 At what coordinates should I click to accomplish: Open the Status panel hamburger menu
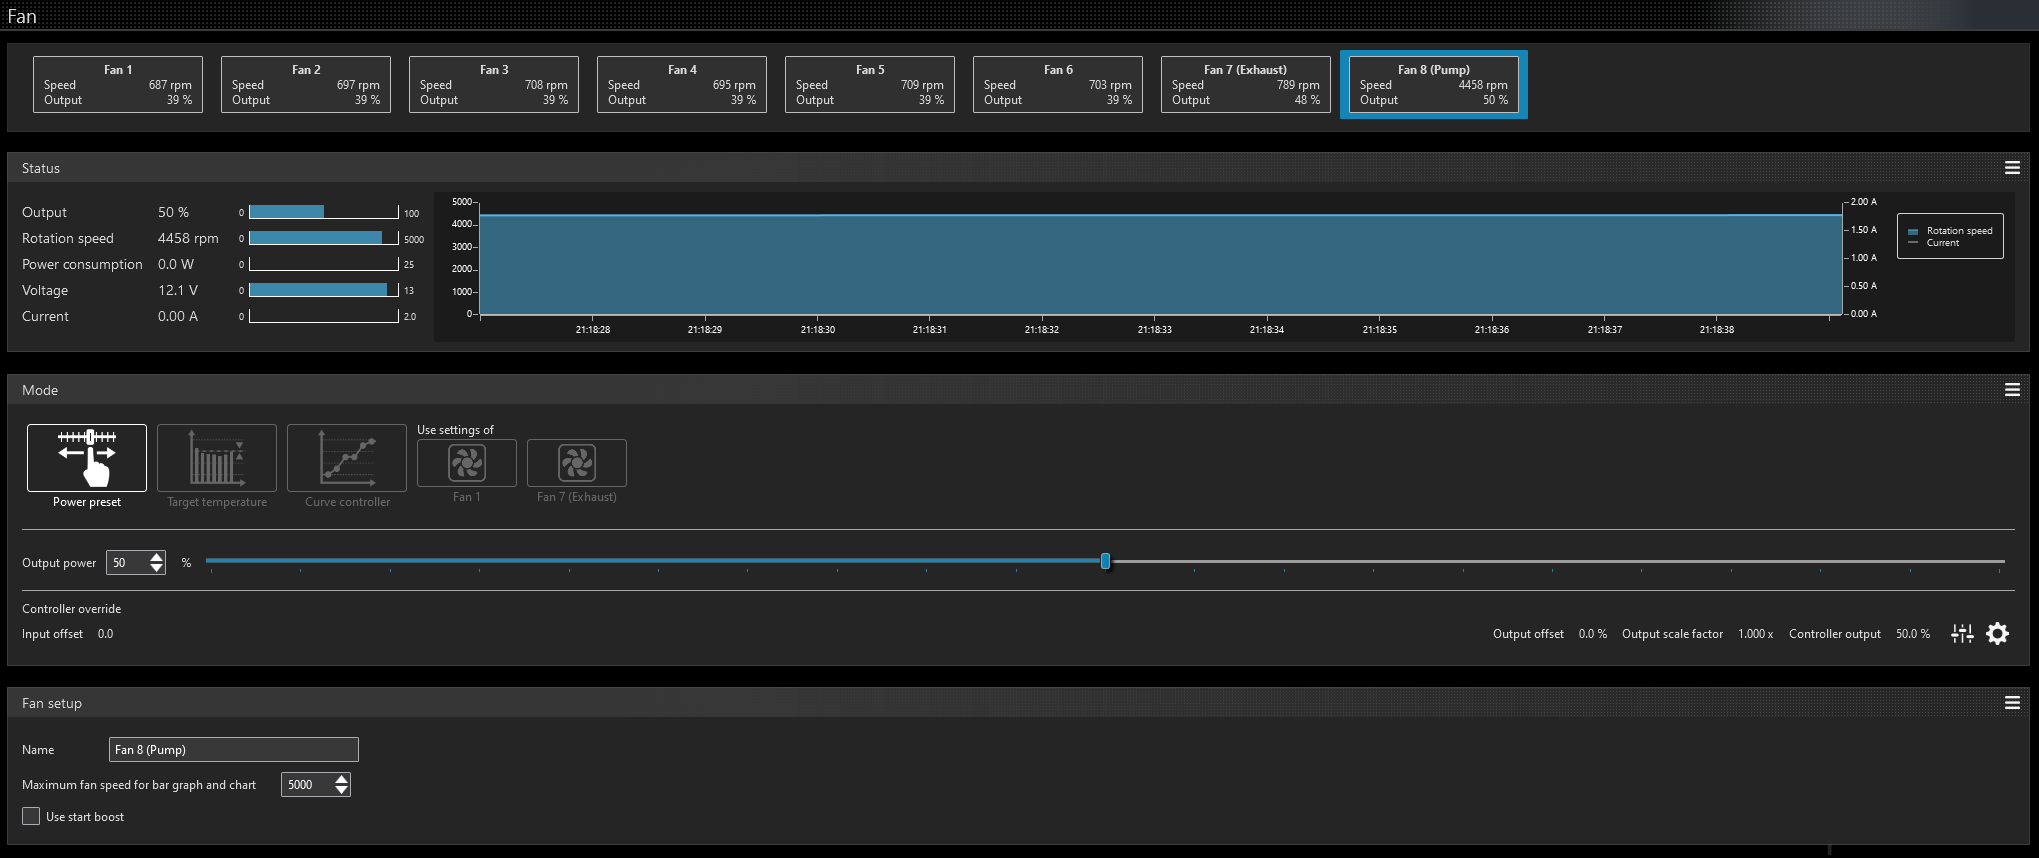tap(2012, 168)
